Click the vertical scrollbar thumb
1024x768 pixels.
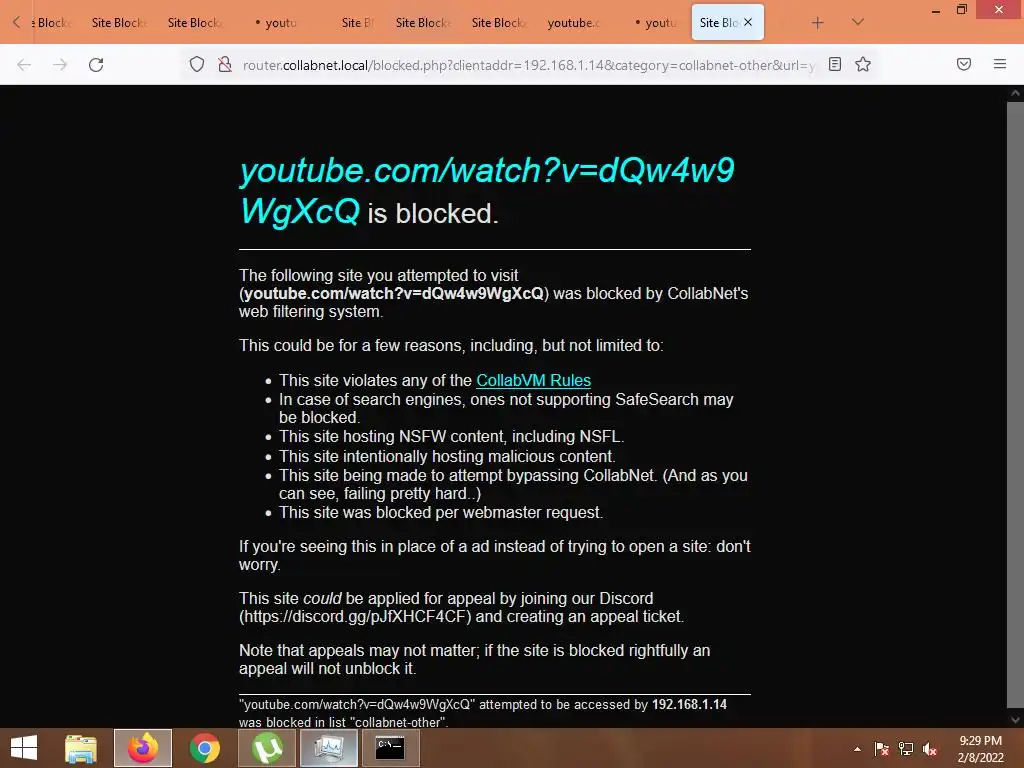click(1015, 404)
